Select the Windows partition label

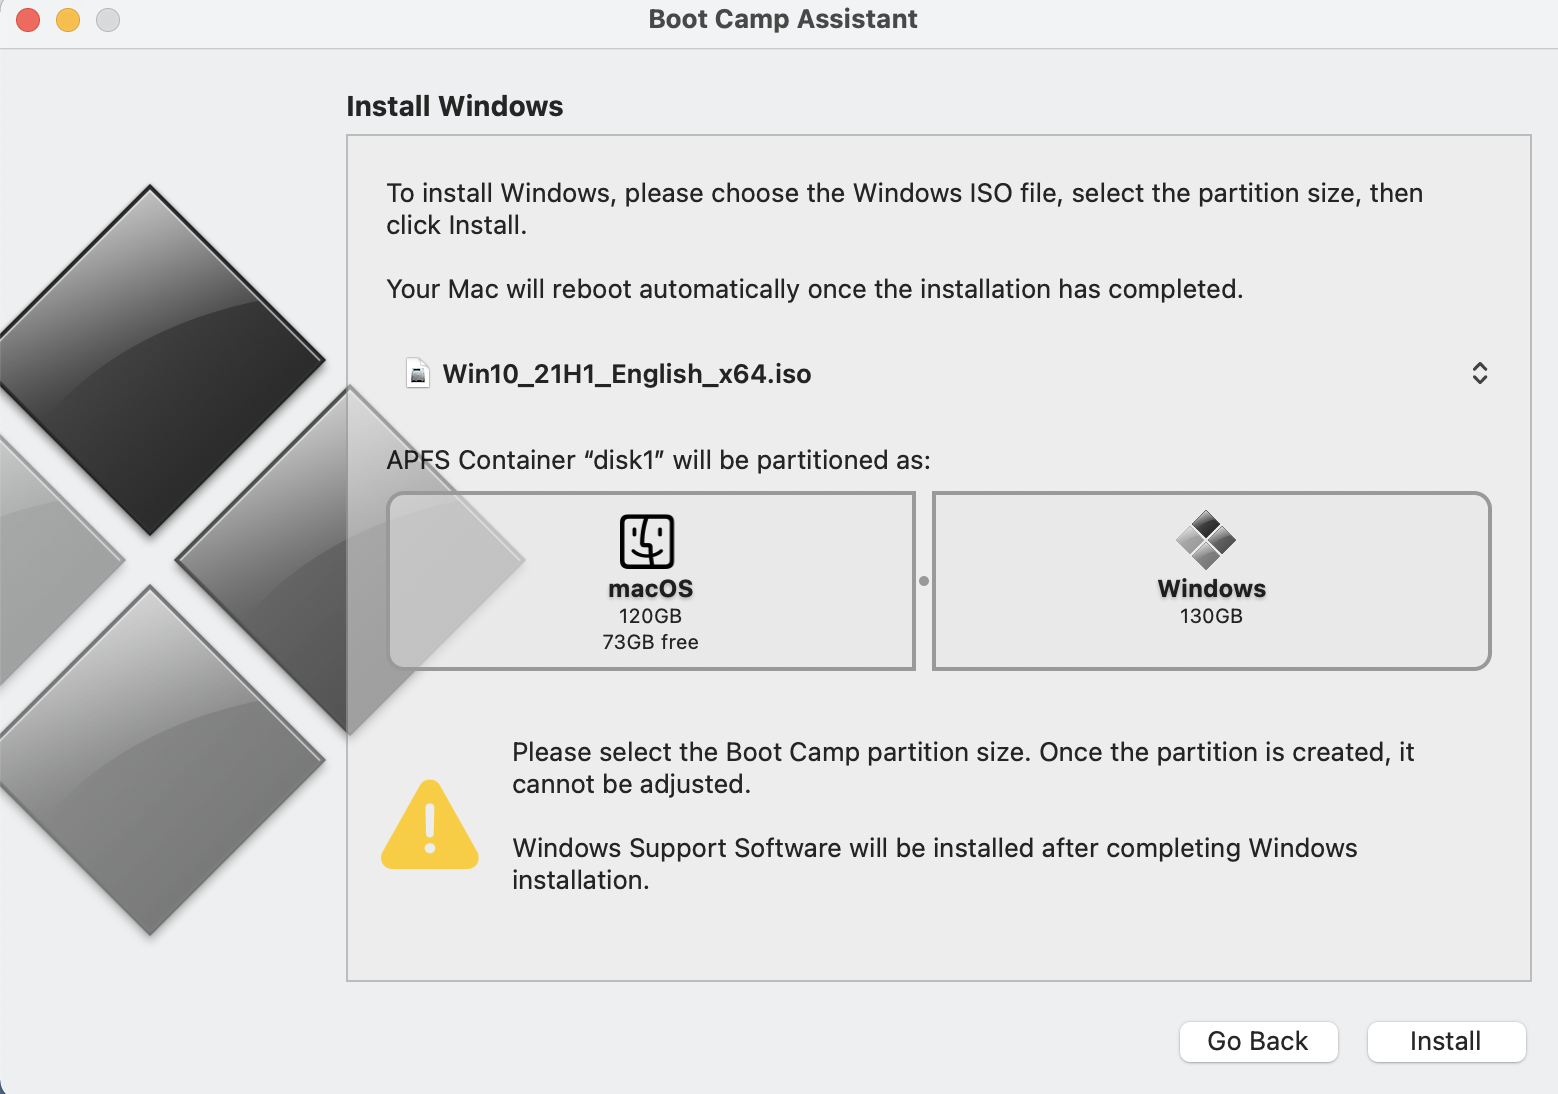click(x=1212, y=589)
